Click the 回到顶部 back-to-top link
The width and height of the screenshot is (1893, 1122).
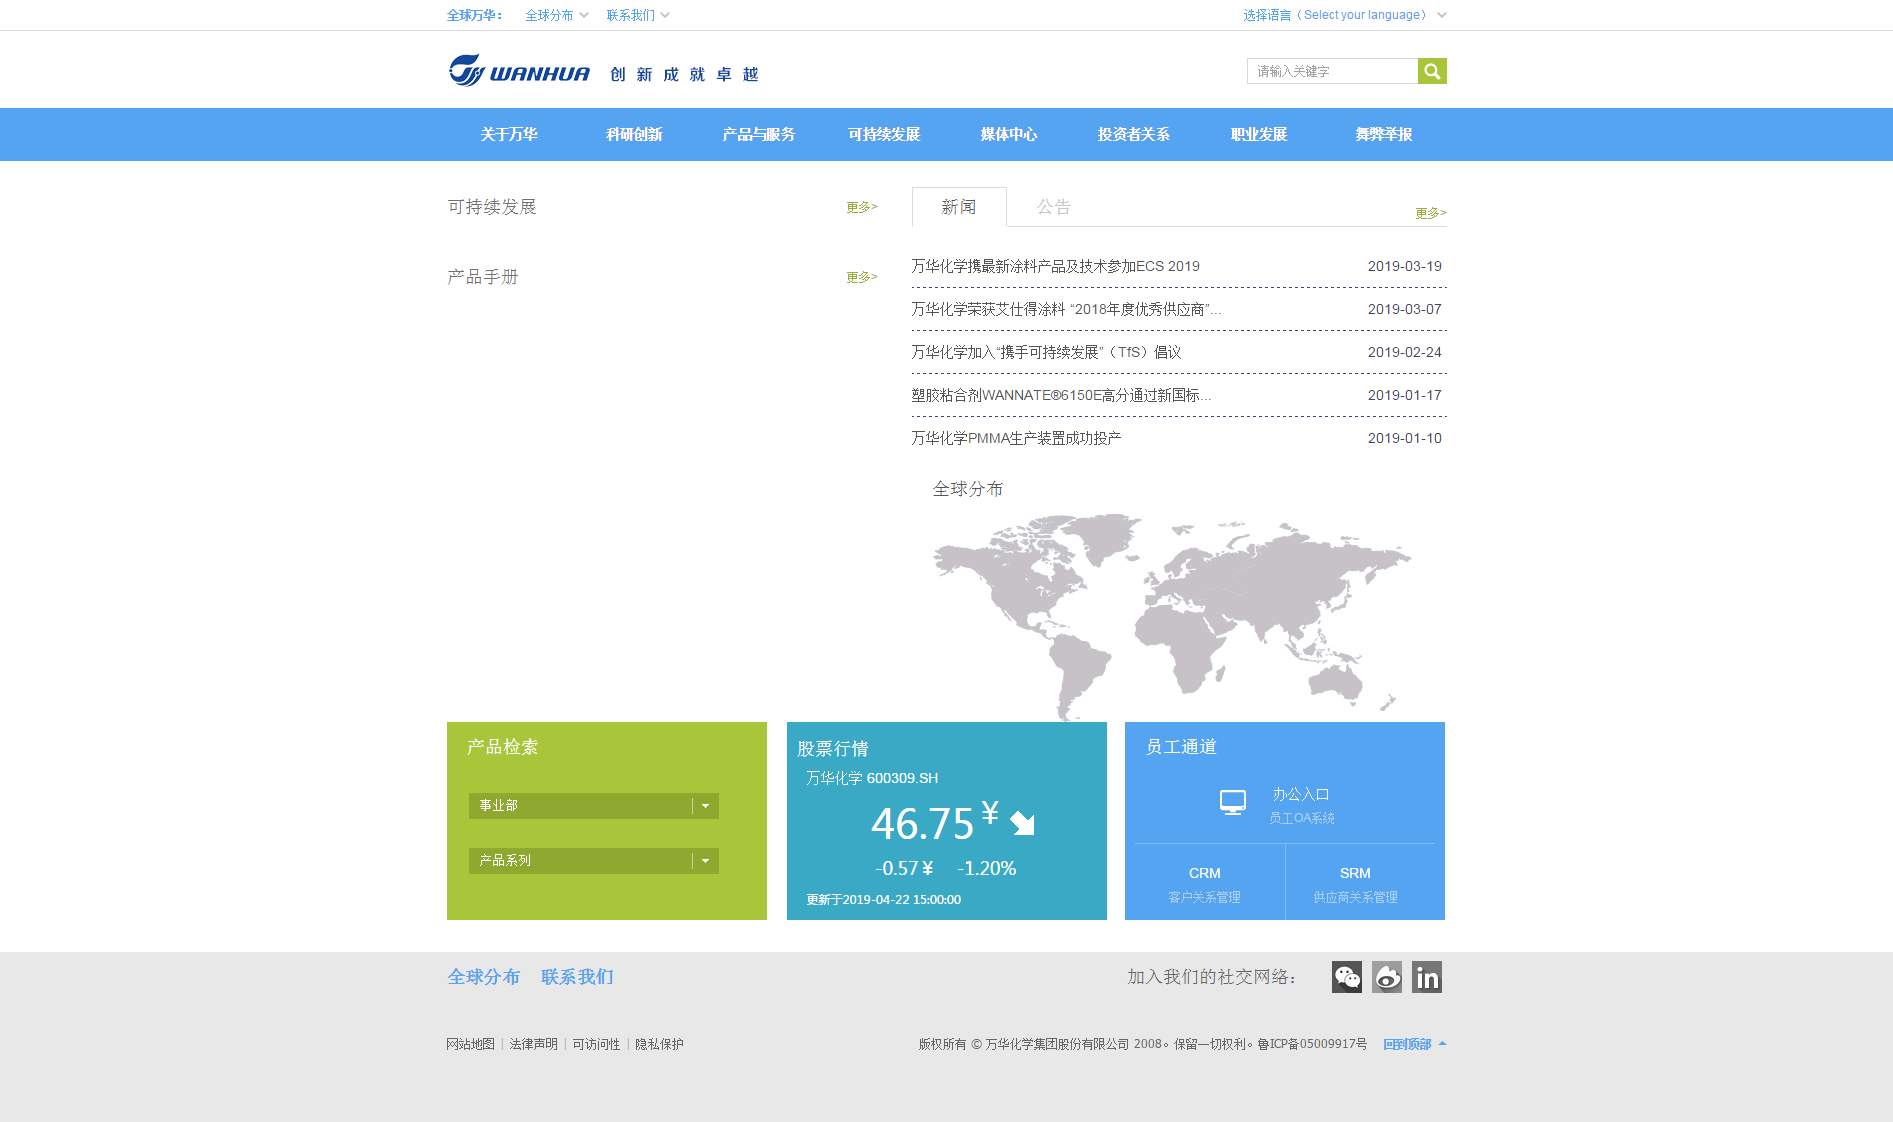pyautogui.click(x=1414, y=1044)
